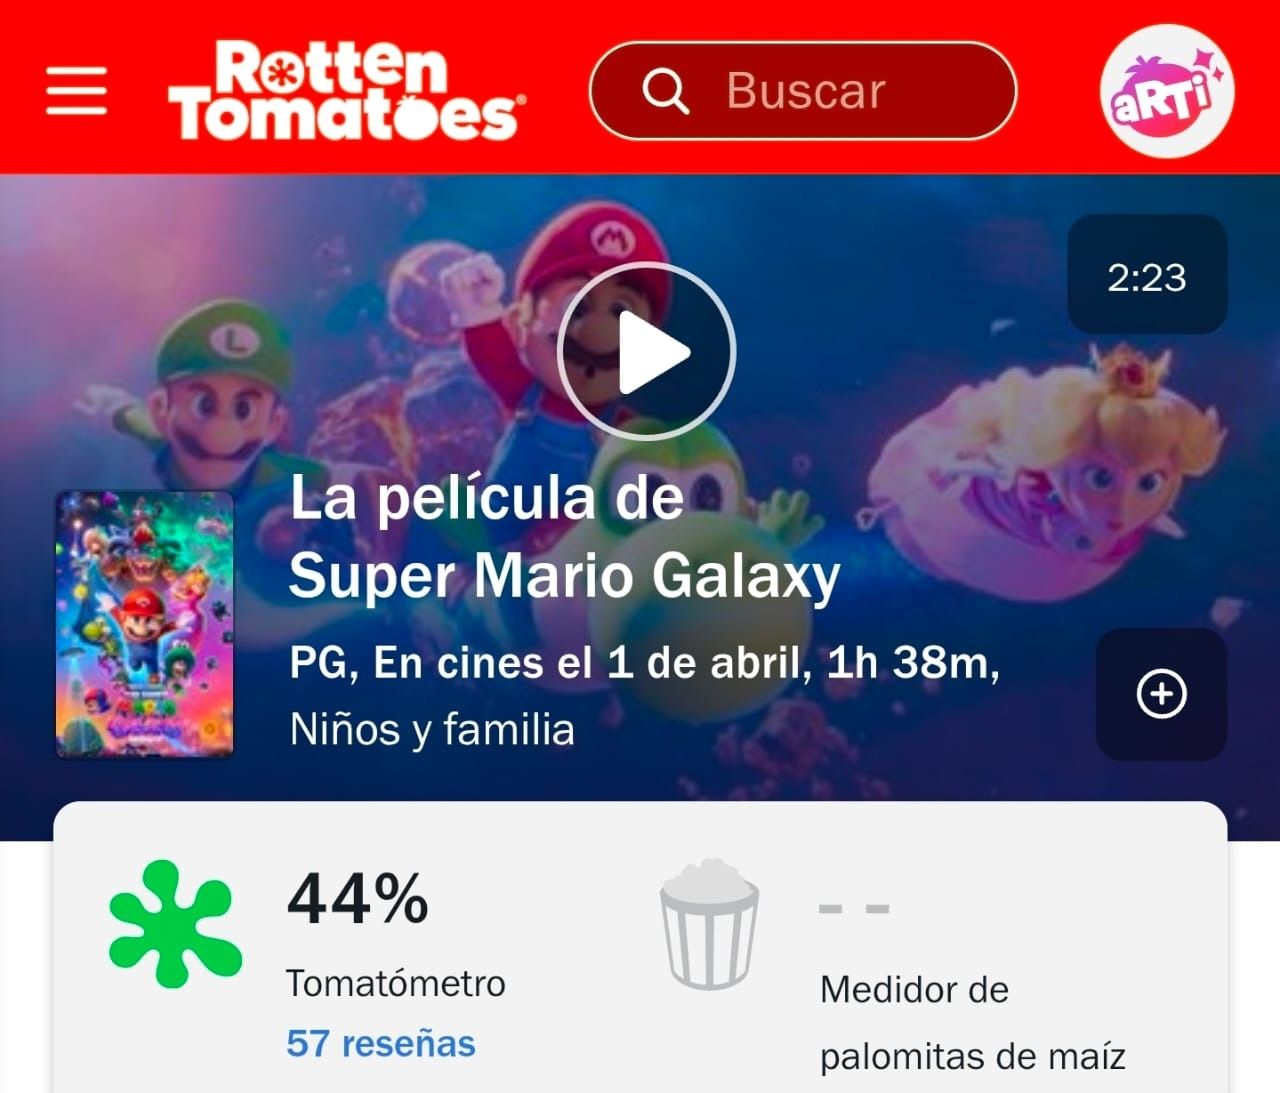The image size is (1280, 1093).
Task: Select the movie title La película de Super Mario Galaxy
Action: [x=565, y=537]
